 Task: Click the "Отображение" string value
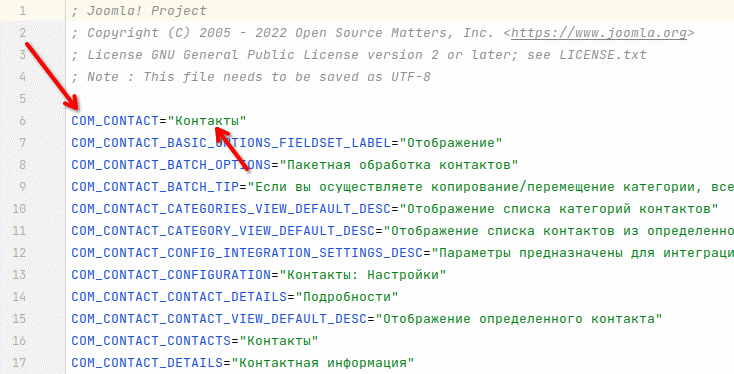pyautogui.click(x=451, y=143)
